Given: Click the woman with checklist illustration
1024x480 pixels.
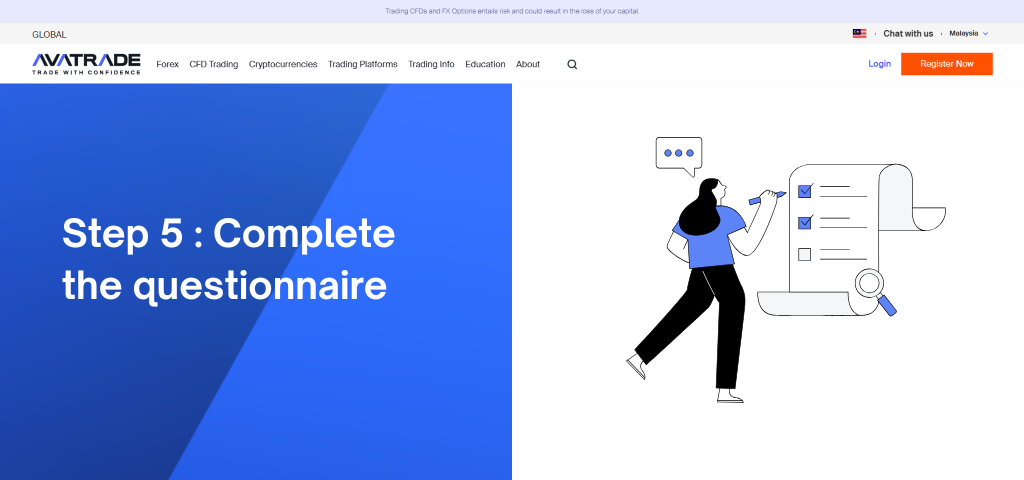Looking at the screenshot, I should (786, 270).
